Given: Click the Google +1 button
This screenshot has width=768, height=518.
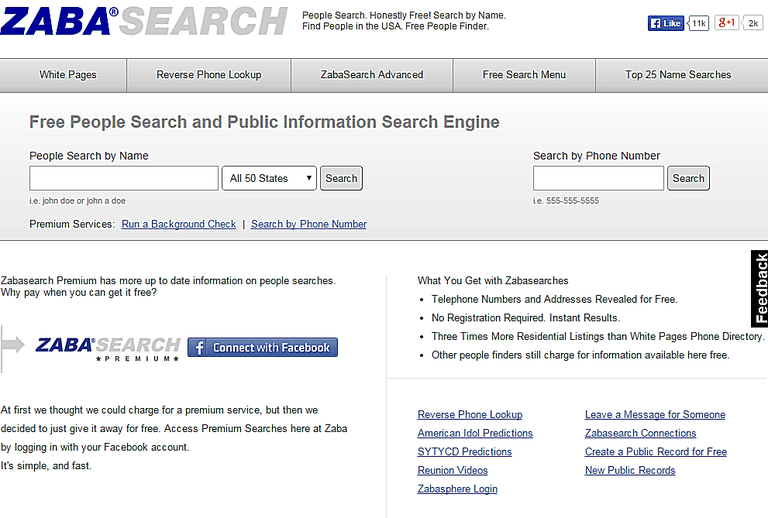Looking at the screenshot, I should click(x=726, y=23).
